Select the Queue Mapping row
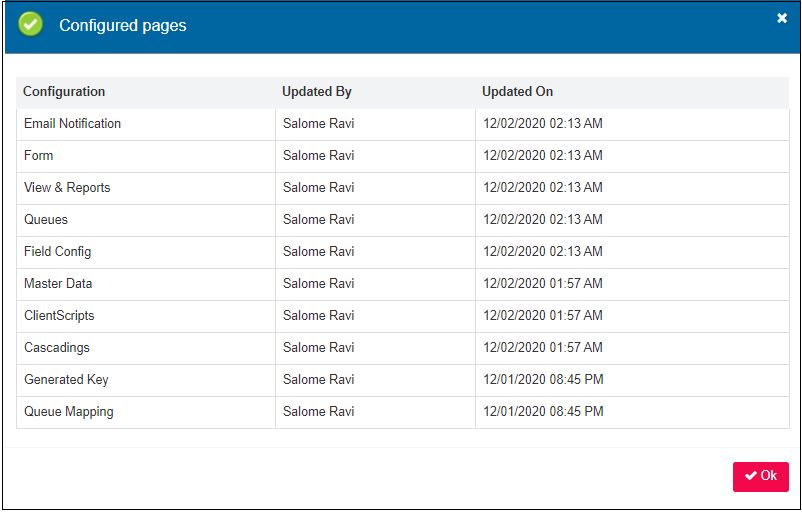The height and width of the screenshot is (514, 802). pos(69,412)
